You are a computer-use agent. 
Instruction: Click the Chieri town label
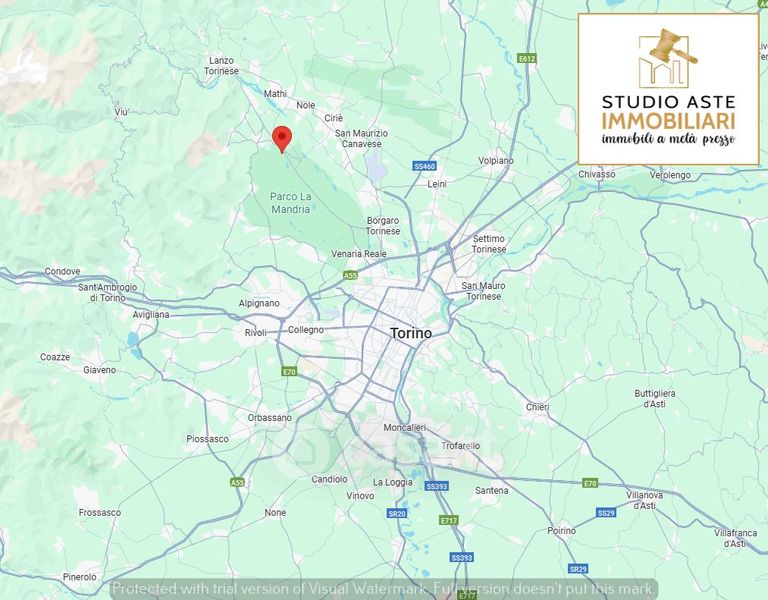click(537, 407)
